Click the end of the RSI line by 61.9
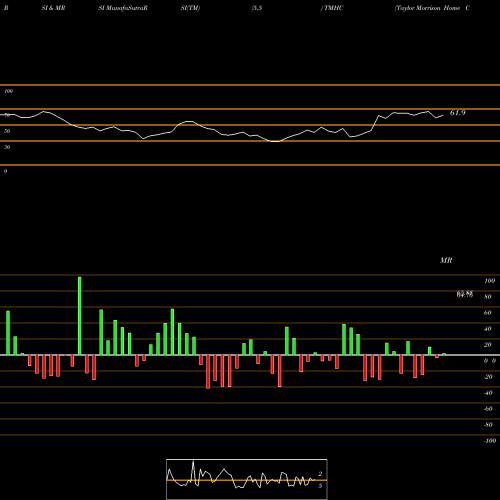The image size is (500, 500). 443,116
